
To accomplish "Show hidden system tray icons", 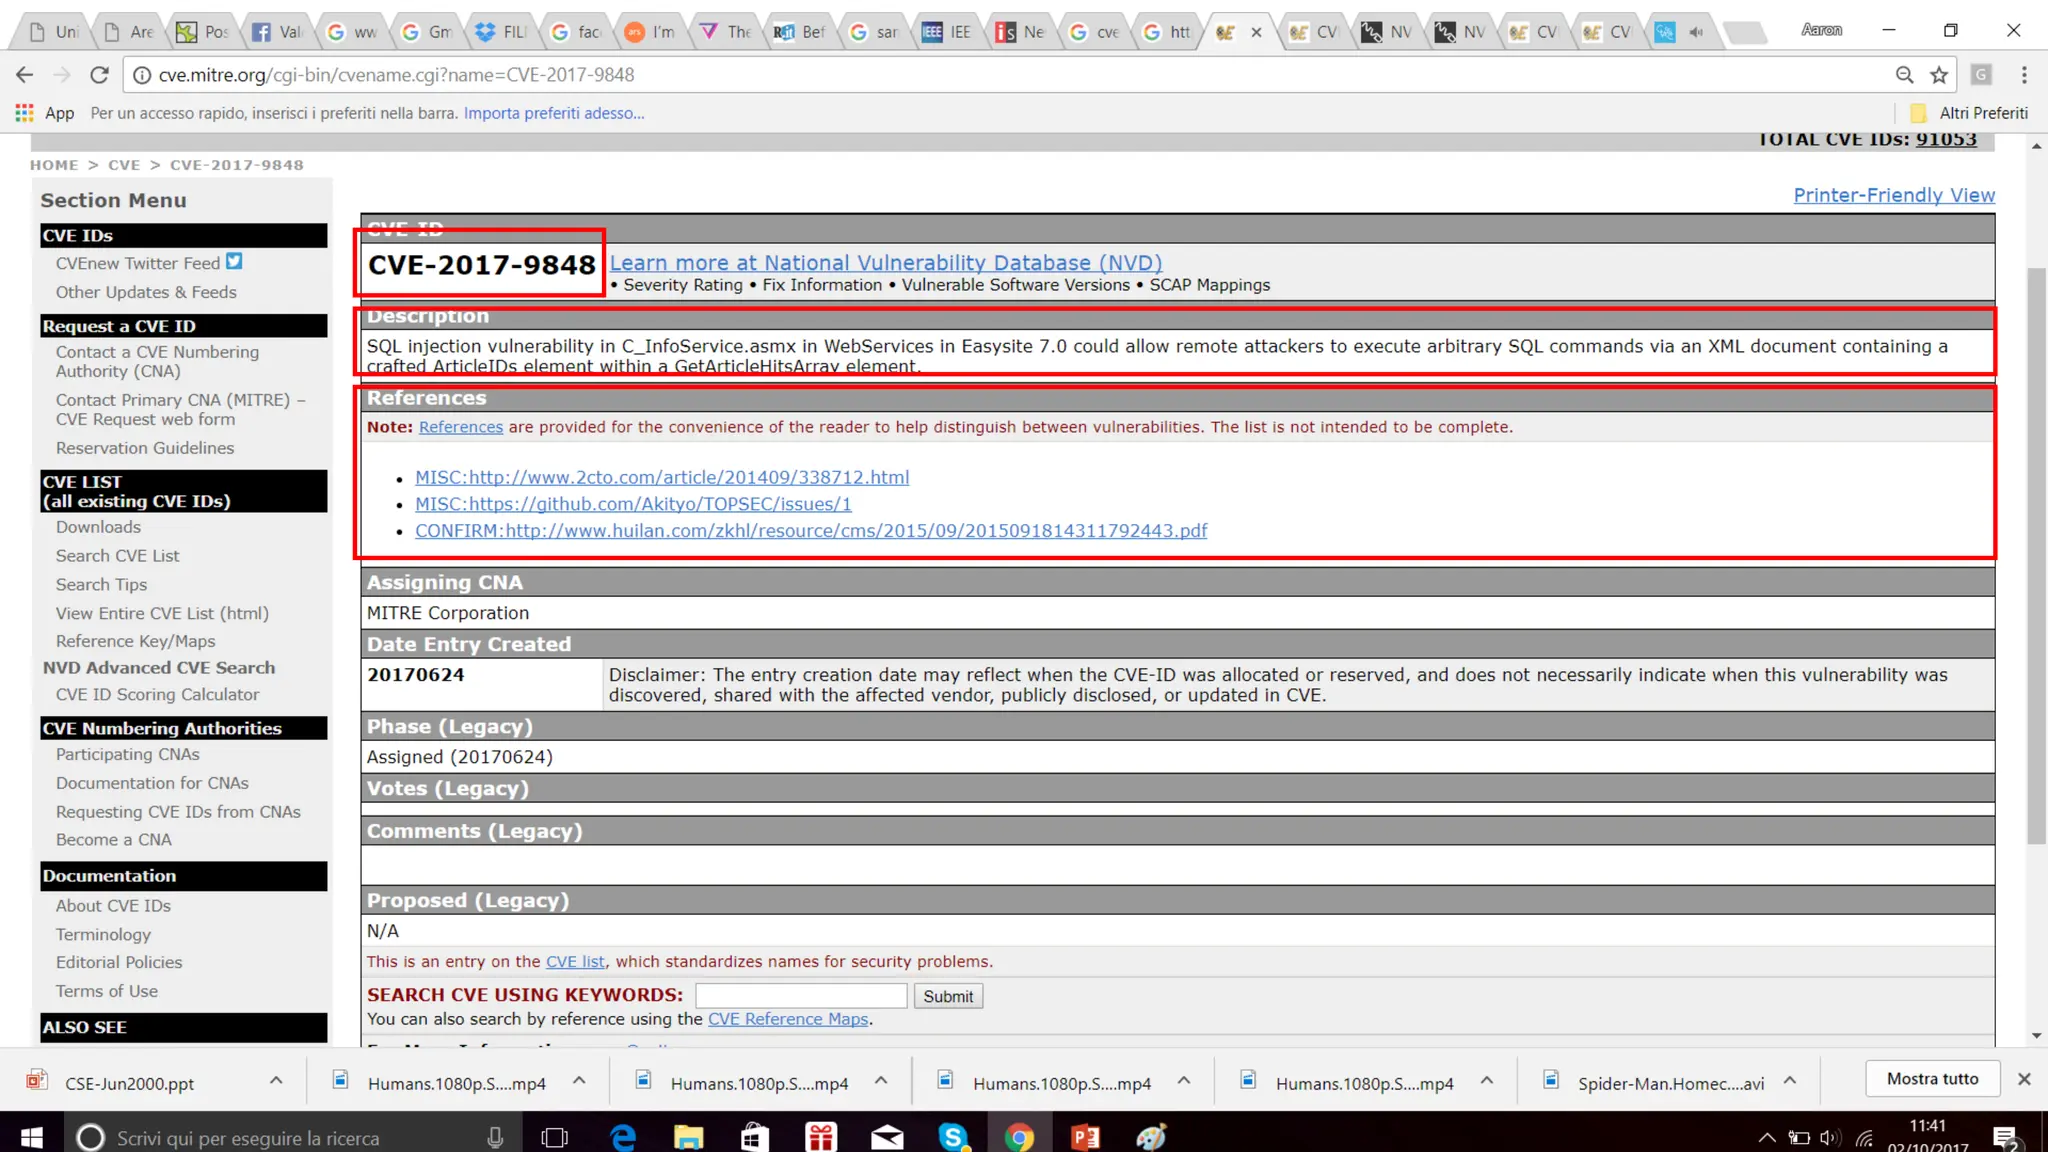I will pyautogui.click(x=1766, y=1137).
